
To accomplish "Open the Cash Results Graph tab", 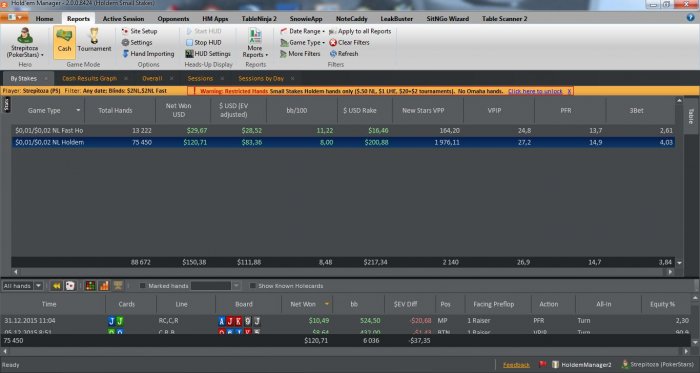I will point(89,79).
